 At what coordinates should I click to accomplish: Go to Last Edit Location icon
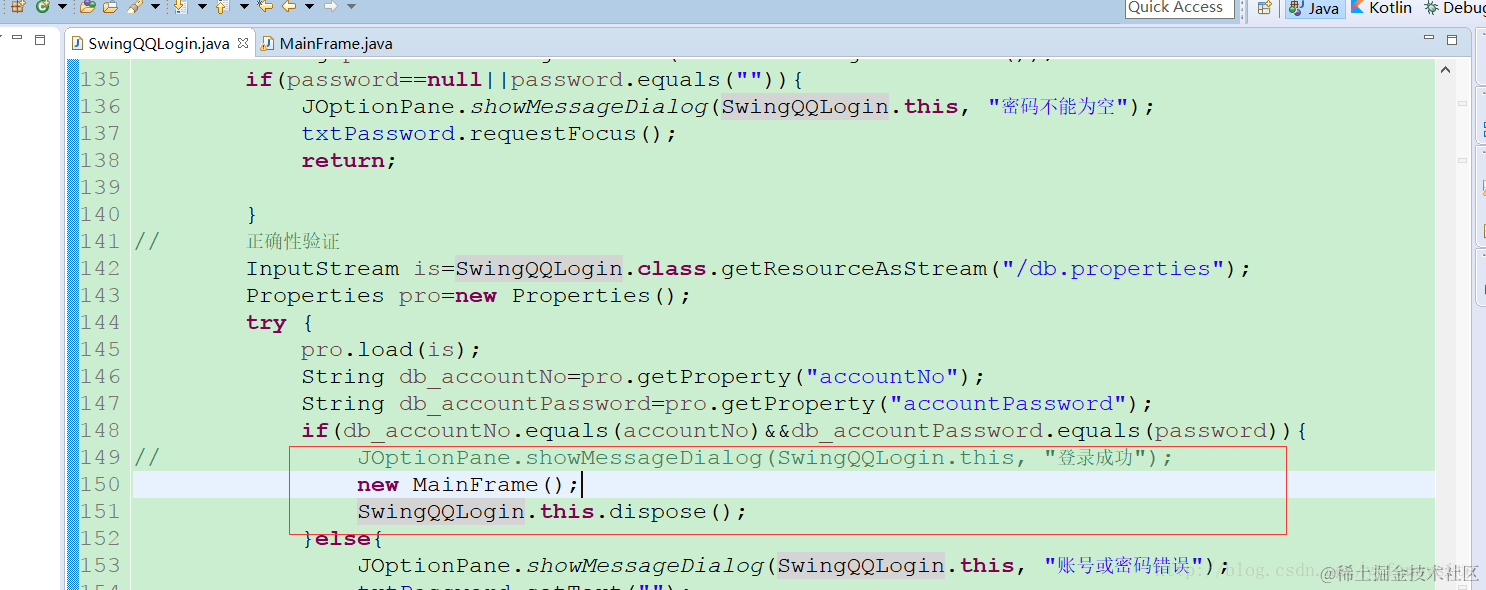(x=265, y=6)
